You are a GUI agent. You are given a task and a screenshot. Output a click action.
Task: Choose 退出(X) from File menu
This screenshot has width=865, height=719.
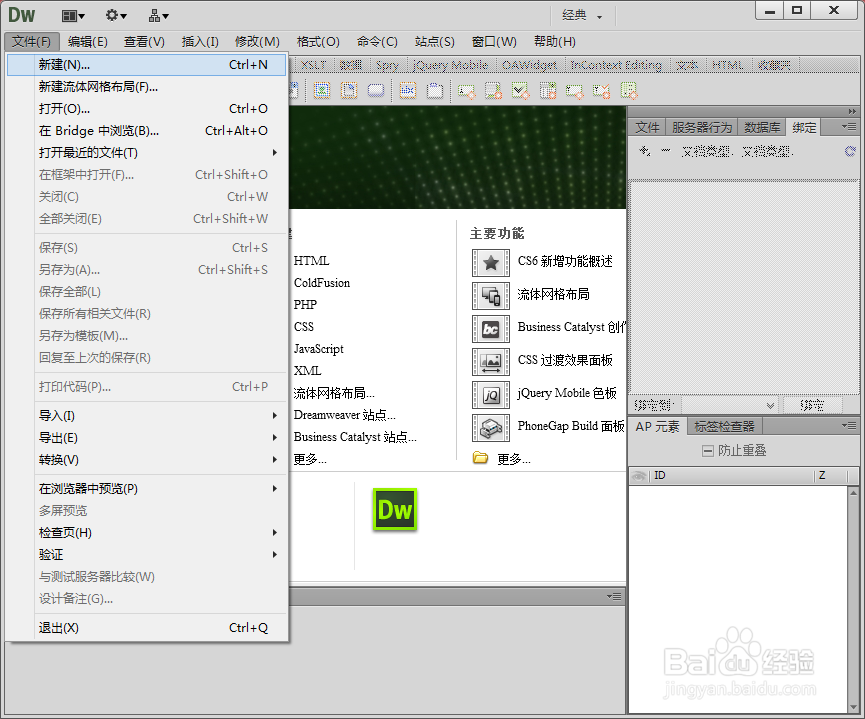tap(147, 627)
